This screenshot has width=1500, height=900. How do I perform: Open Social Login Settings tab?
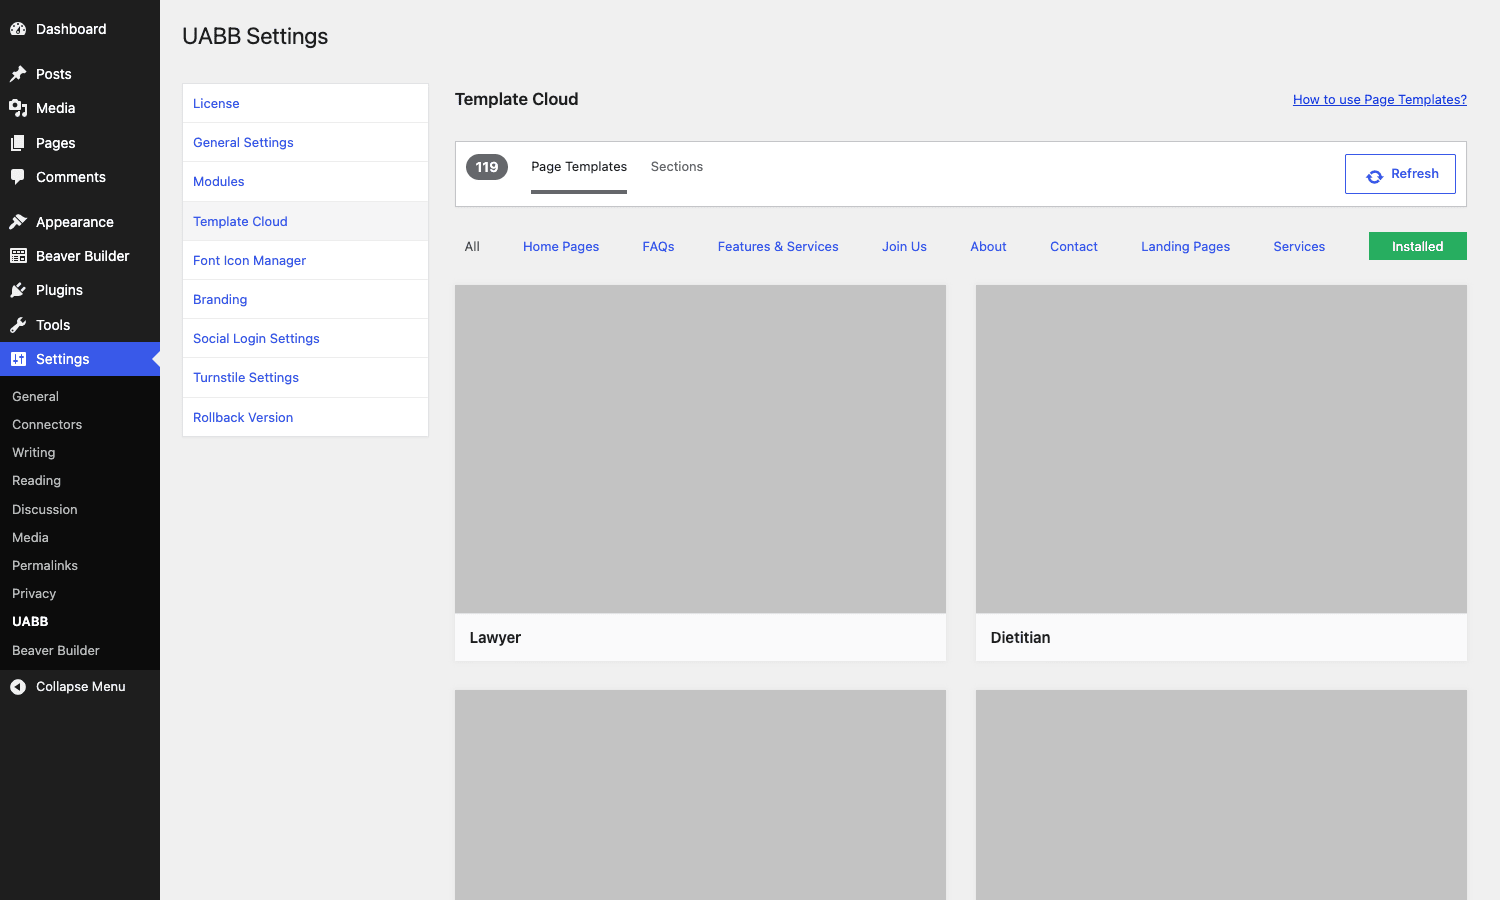point(305,338)
